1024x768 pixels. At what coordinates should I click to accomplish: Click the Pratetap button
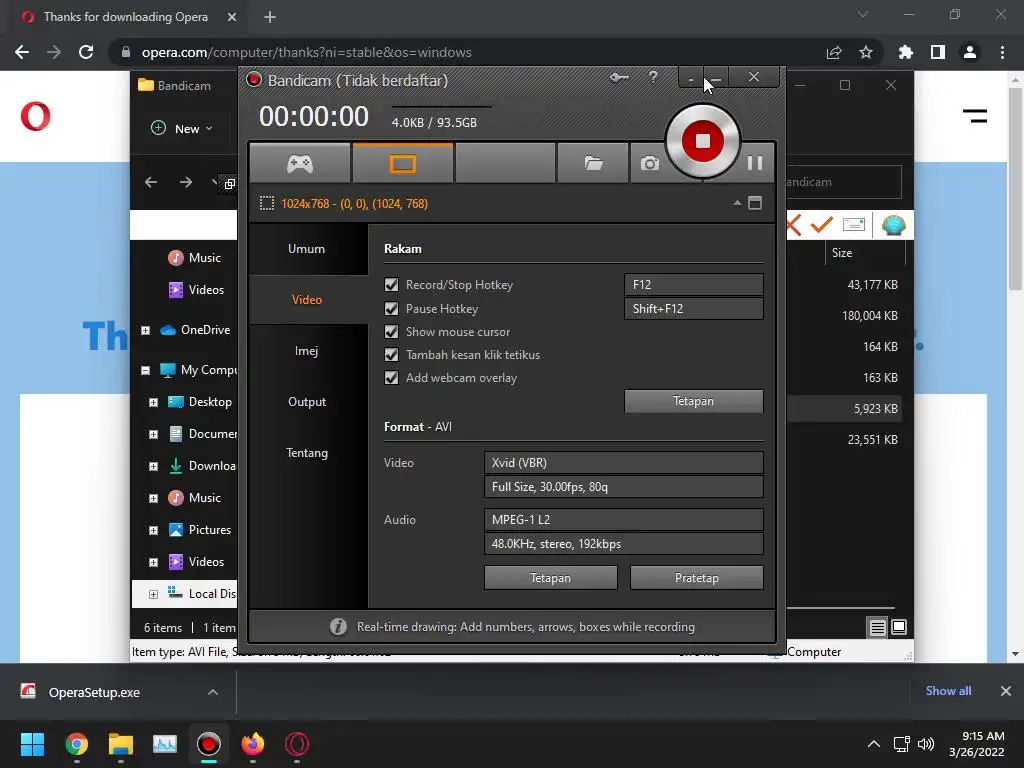coord(696,578)
